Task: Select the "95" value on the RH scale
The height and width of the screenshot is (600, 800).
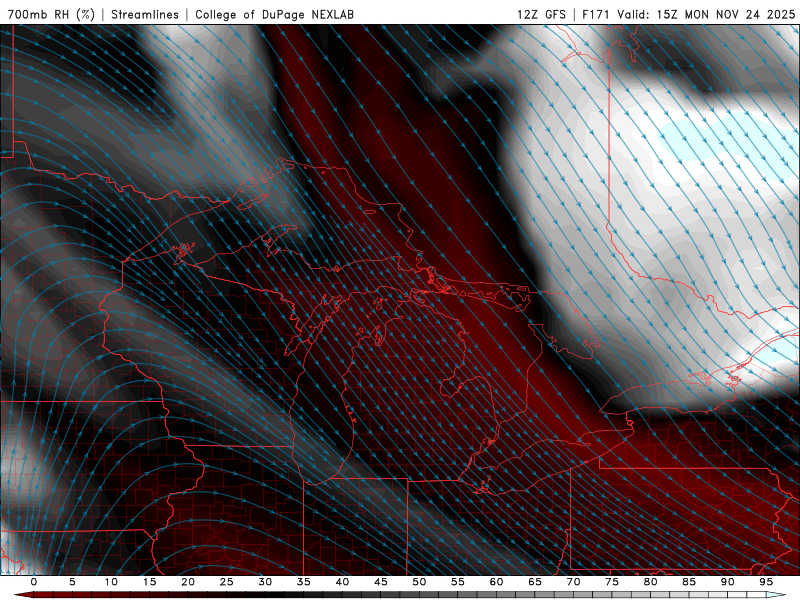Action: 766,582
